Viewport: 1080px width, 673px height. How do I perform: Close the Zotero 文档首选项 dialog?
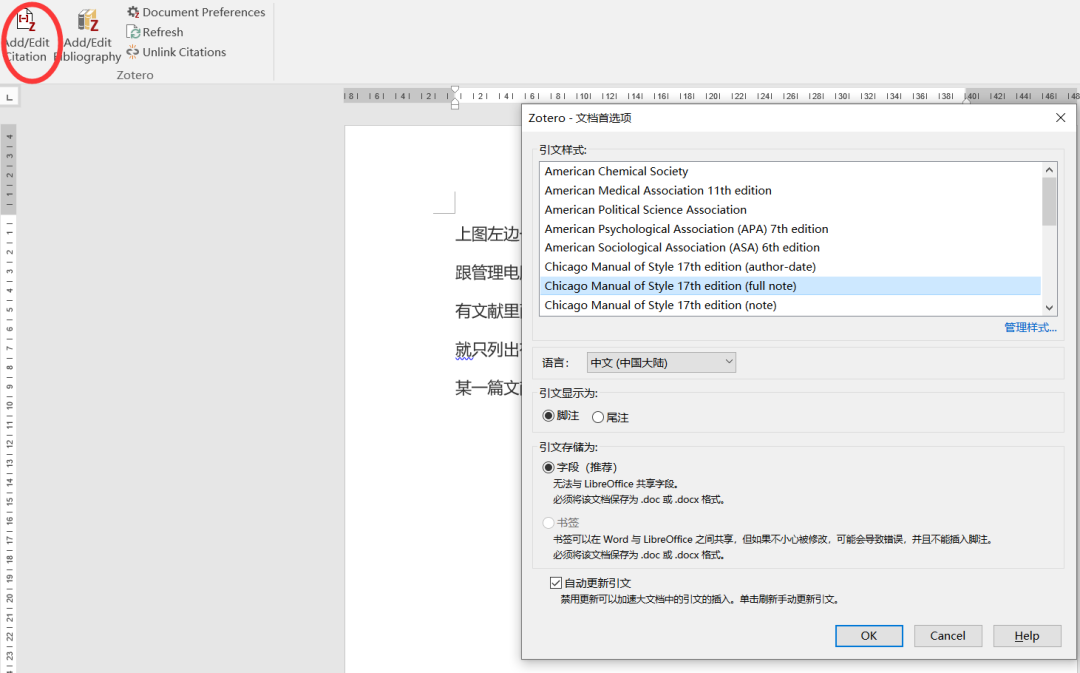(1060, 118)
